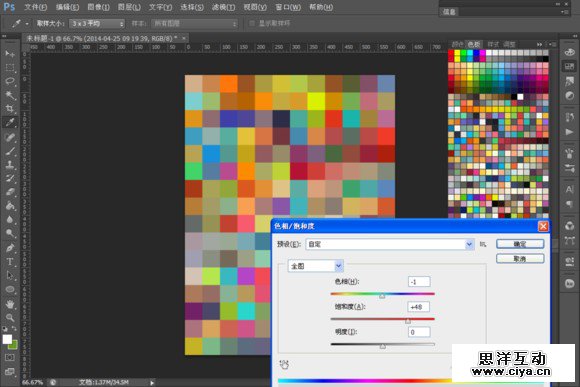Select the Eraser tool

tap(10, 192)
